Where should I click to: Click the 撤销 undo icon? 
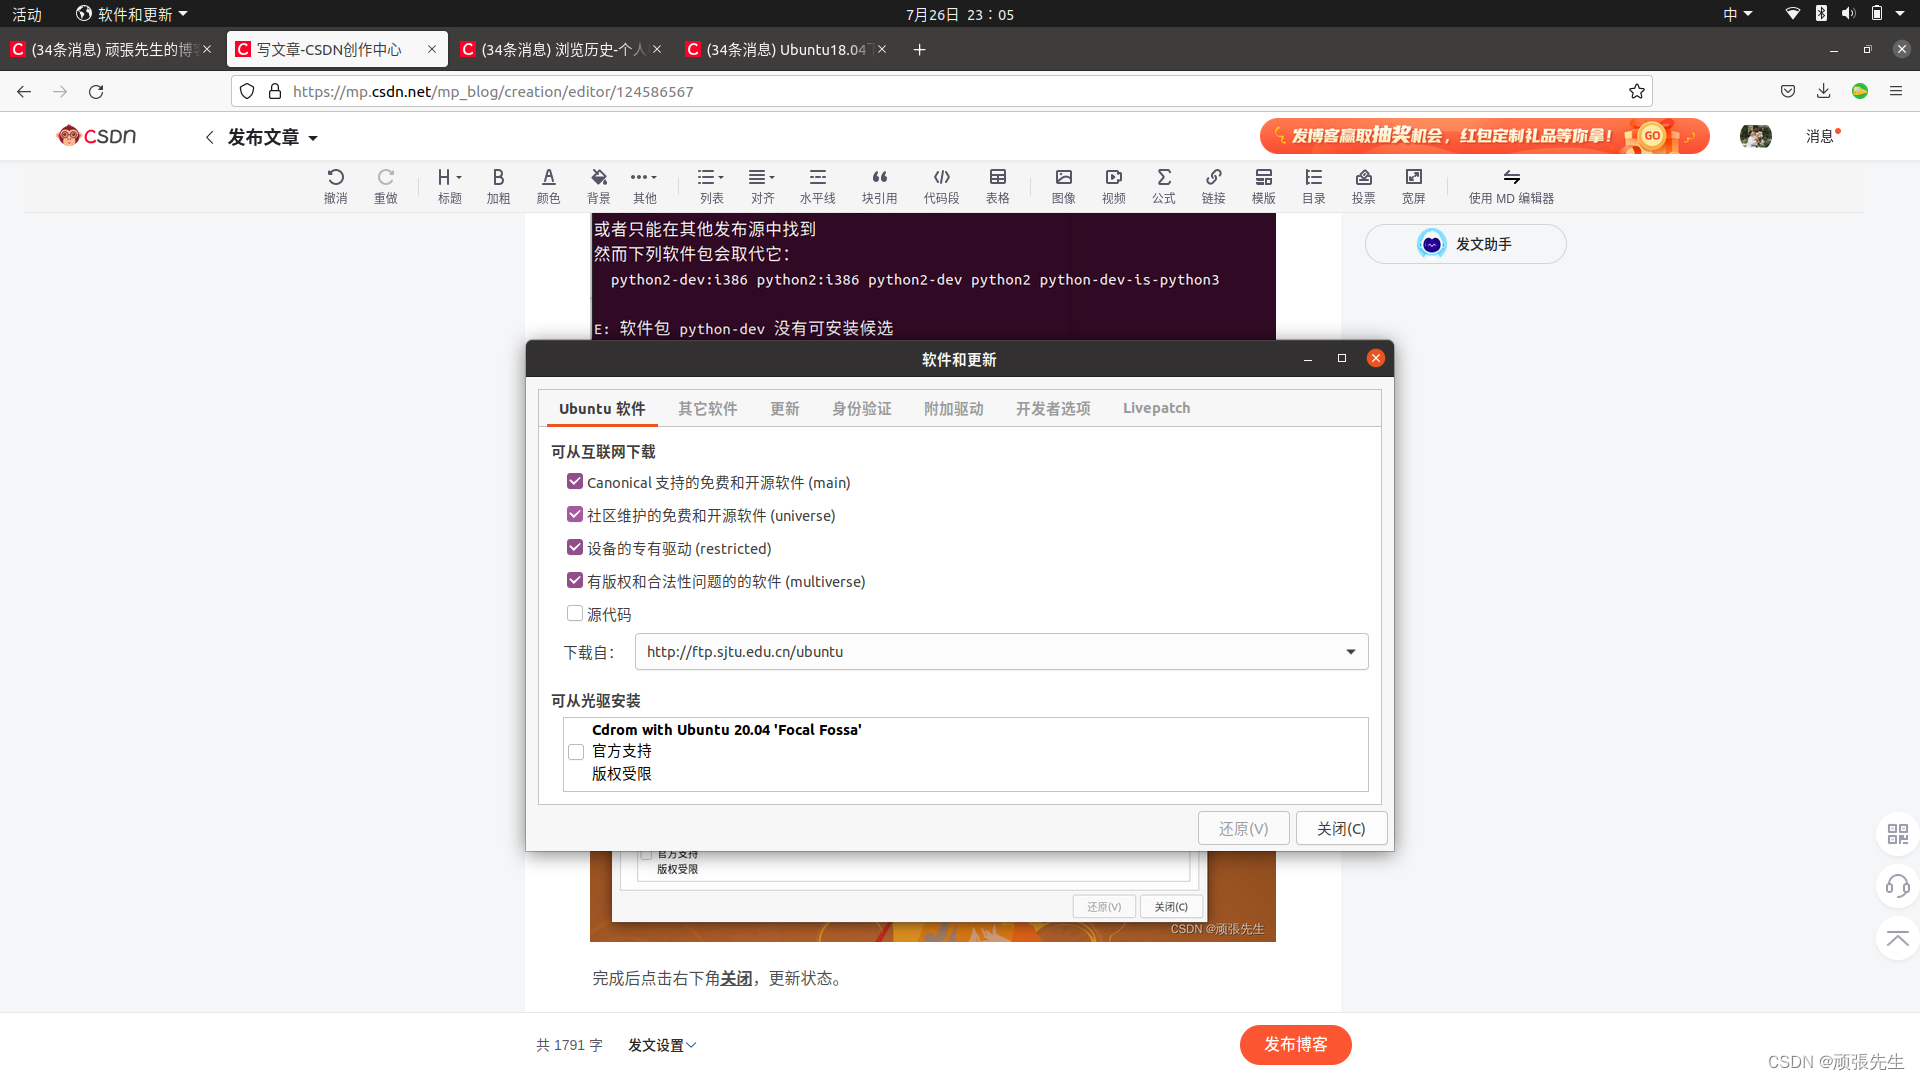336,186
